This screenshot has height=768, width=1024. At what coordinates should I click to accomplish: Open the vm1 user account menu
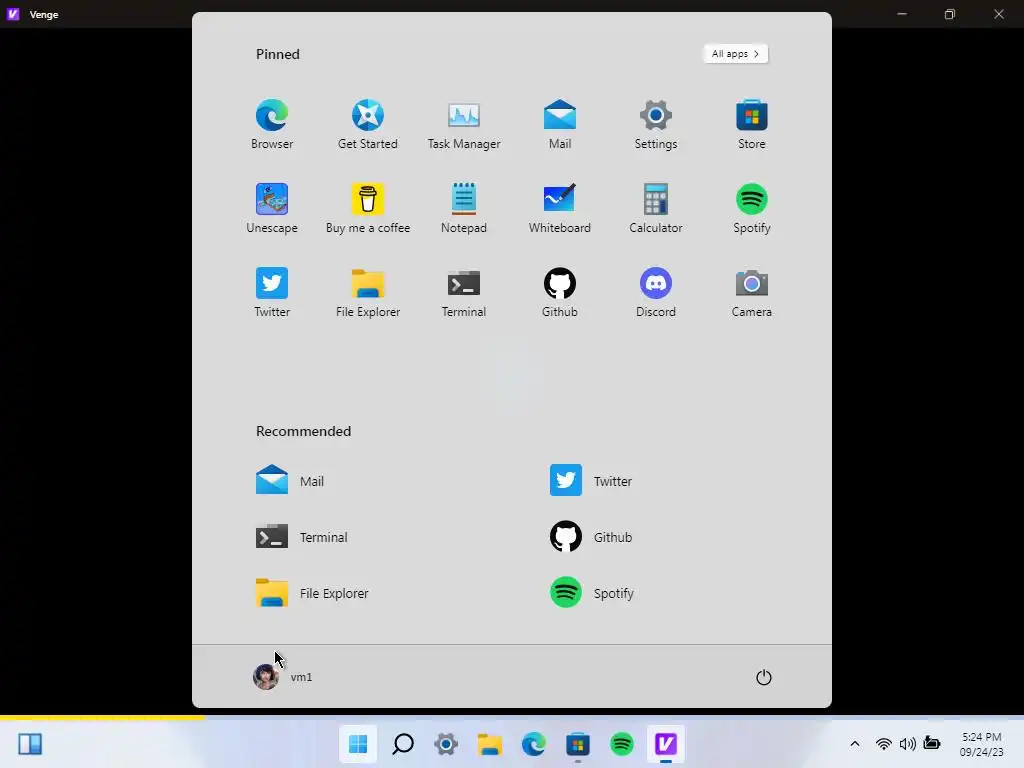[283, 677]
